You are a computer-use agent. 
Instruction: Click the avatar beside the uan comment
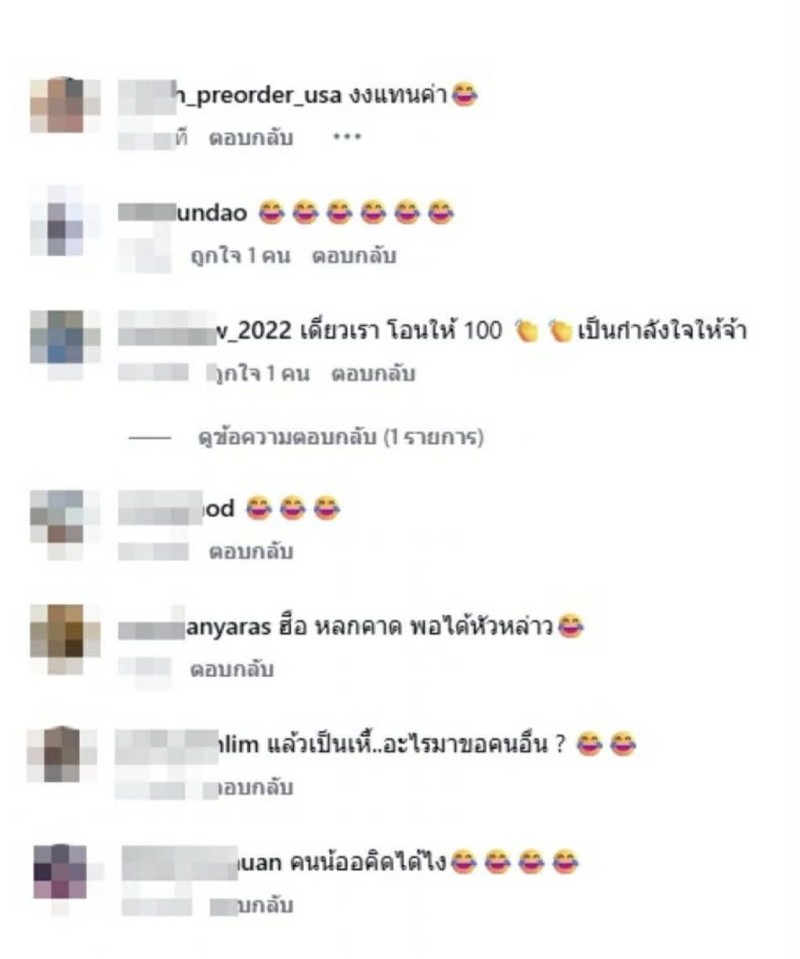click(x=61, y=873)
